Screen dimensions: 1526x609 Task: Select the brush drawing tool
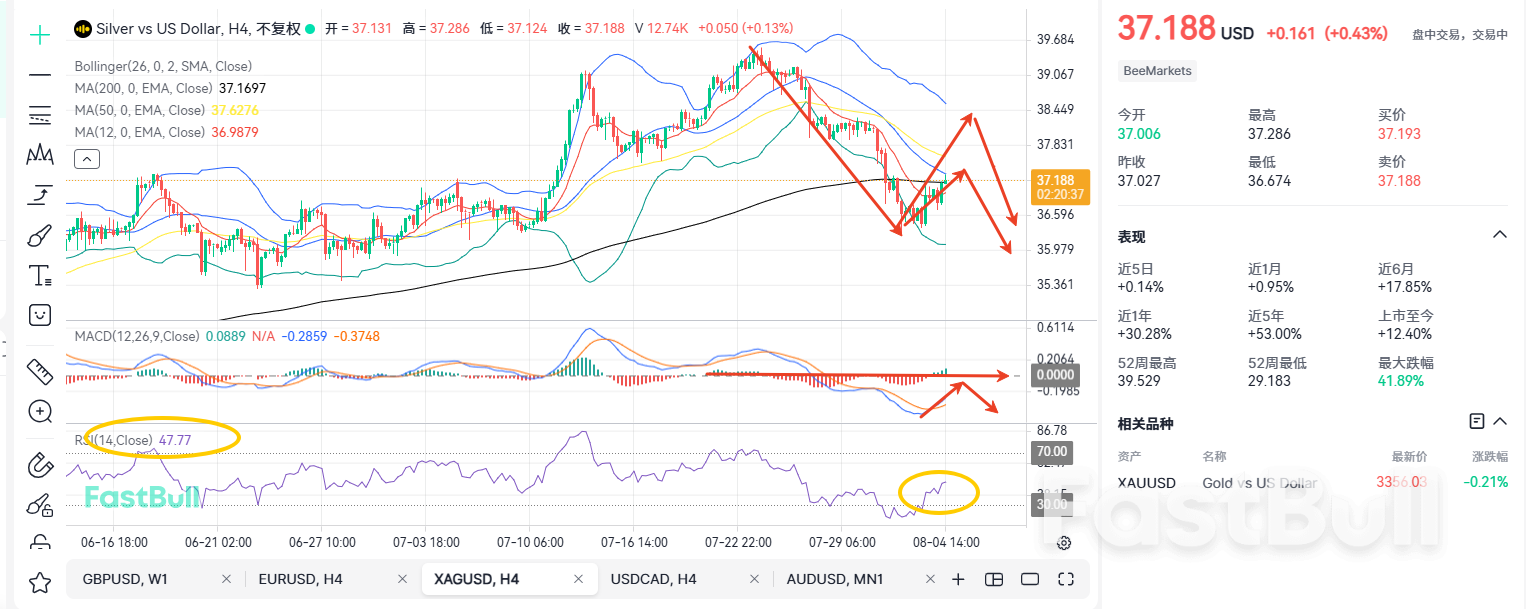coord(39,236)
